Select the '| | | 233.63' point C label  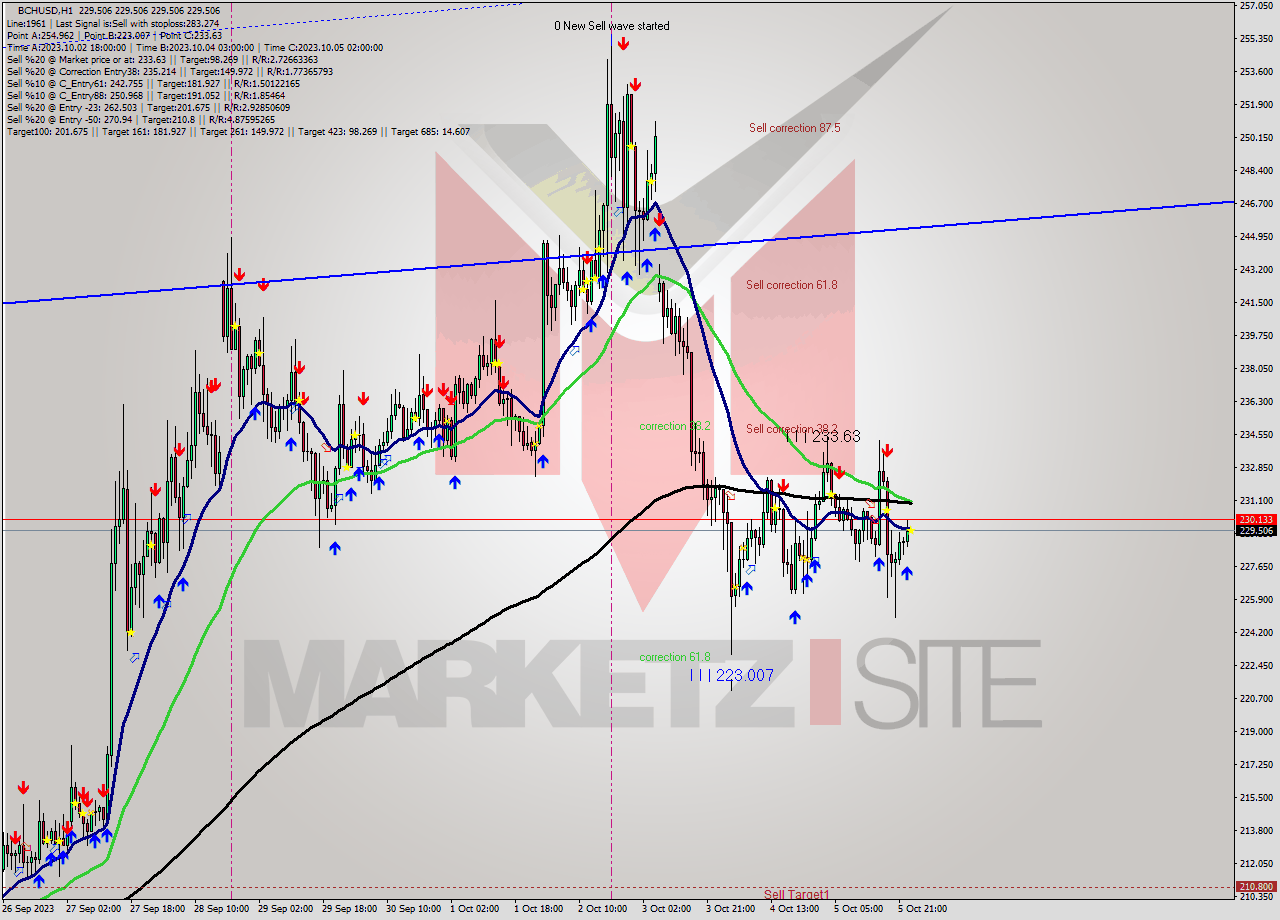822,437
